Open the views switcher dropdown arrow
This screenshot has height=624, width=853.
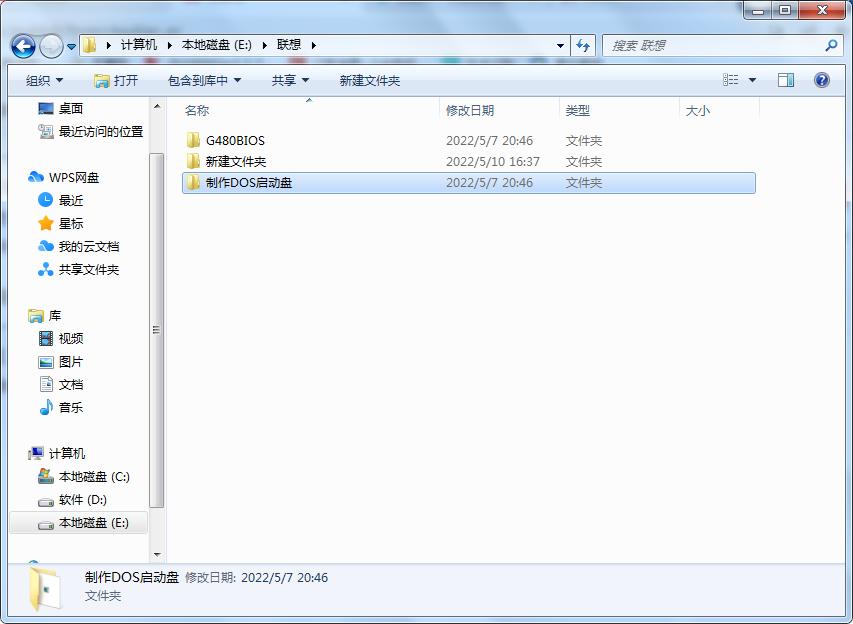click(753, 79)
